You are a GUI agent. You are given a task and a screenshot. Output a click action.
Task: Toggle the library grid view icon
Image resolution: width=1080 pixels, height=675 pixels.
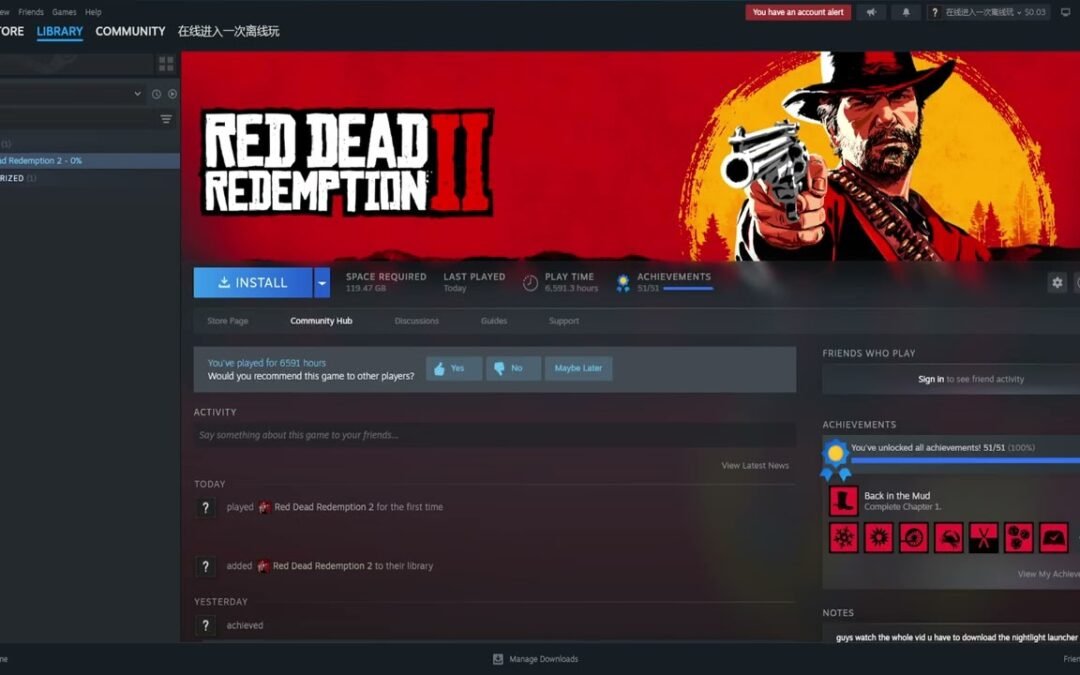(166, 64)
